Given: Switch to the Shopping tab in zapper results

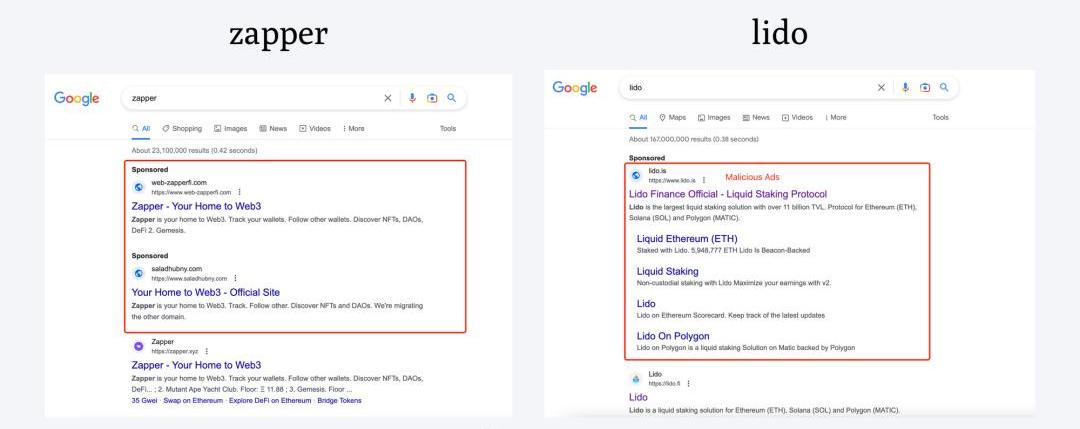Looking at the screenshot, I should pos(183,129).
